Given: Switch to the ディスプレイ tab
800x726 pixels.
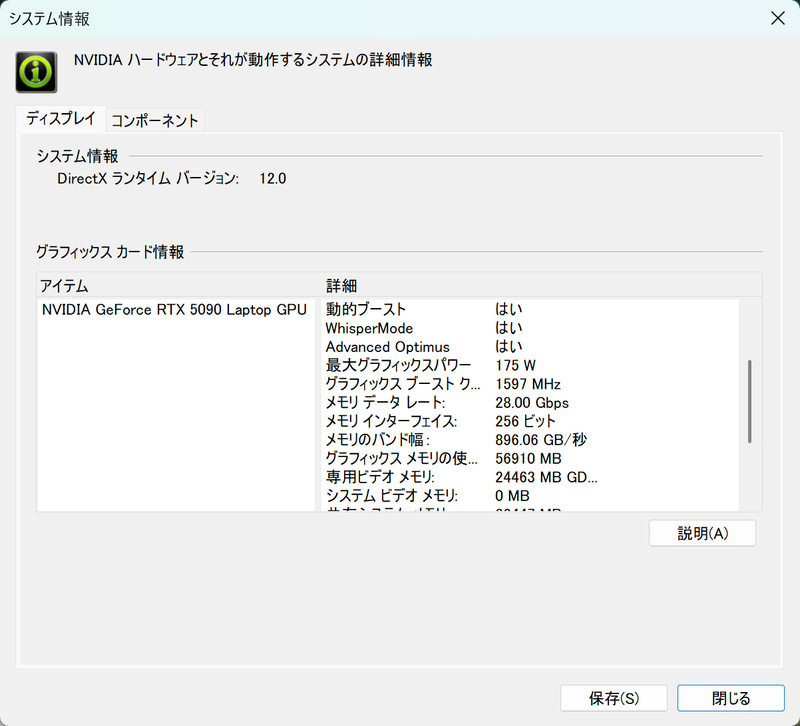Looking at the screenshot, I should [x=61, y=119].
